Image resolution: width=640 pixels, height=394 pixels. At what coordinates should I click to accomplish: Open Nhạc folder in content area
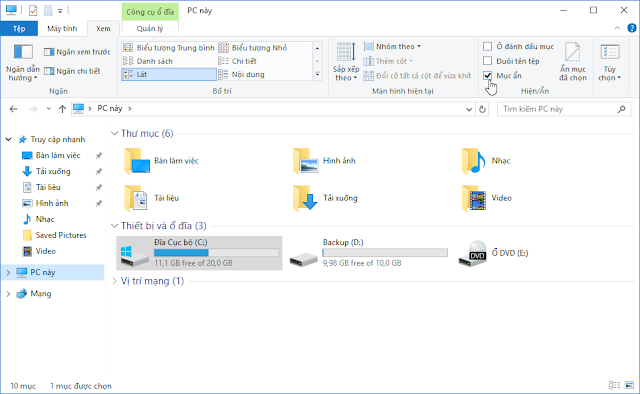pos(486,161)
